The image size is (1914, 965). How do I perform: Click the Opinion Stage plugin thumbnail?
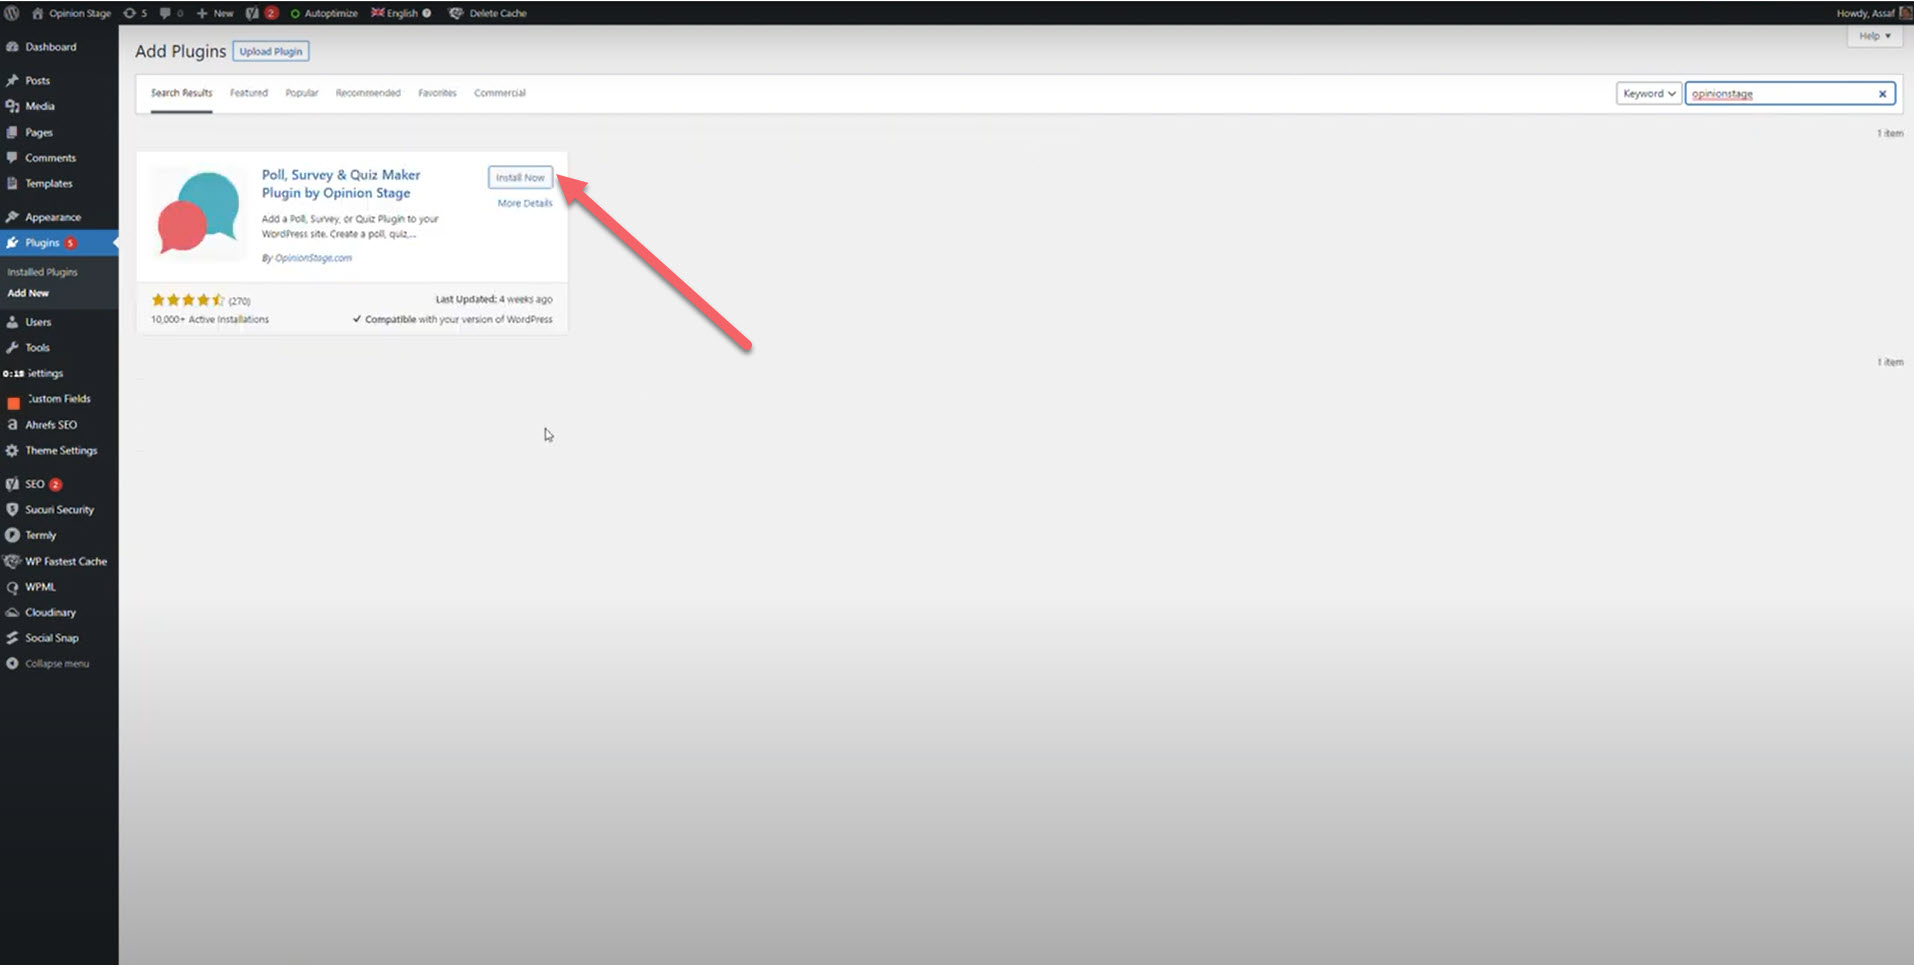click(199, 215)
